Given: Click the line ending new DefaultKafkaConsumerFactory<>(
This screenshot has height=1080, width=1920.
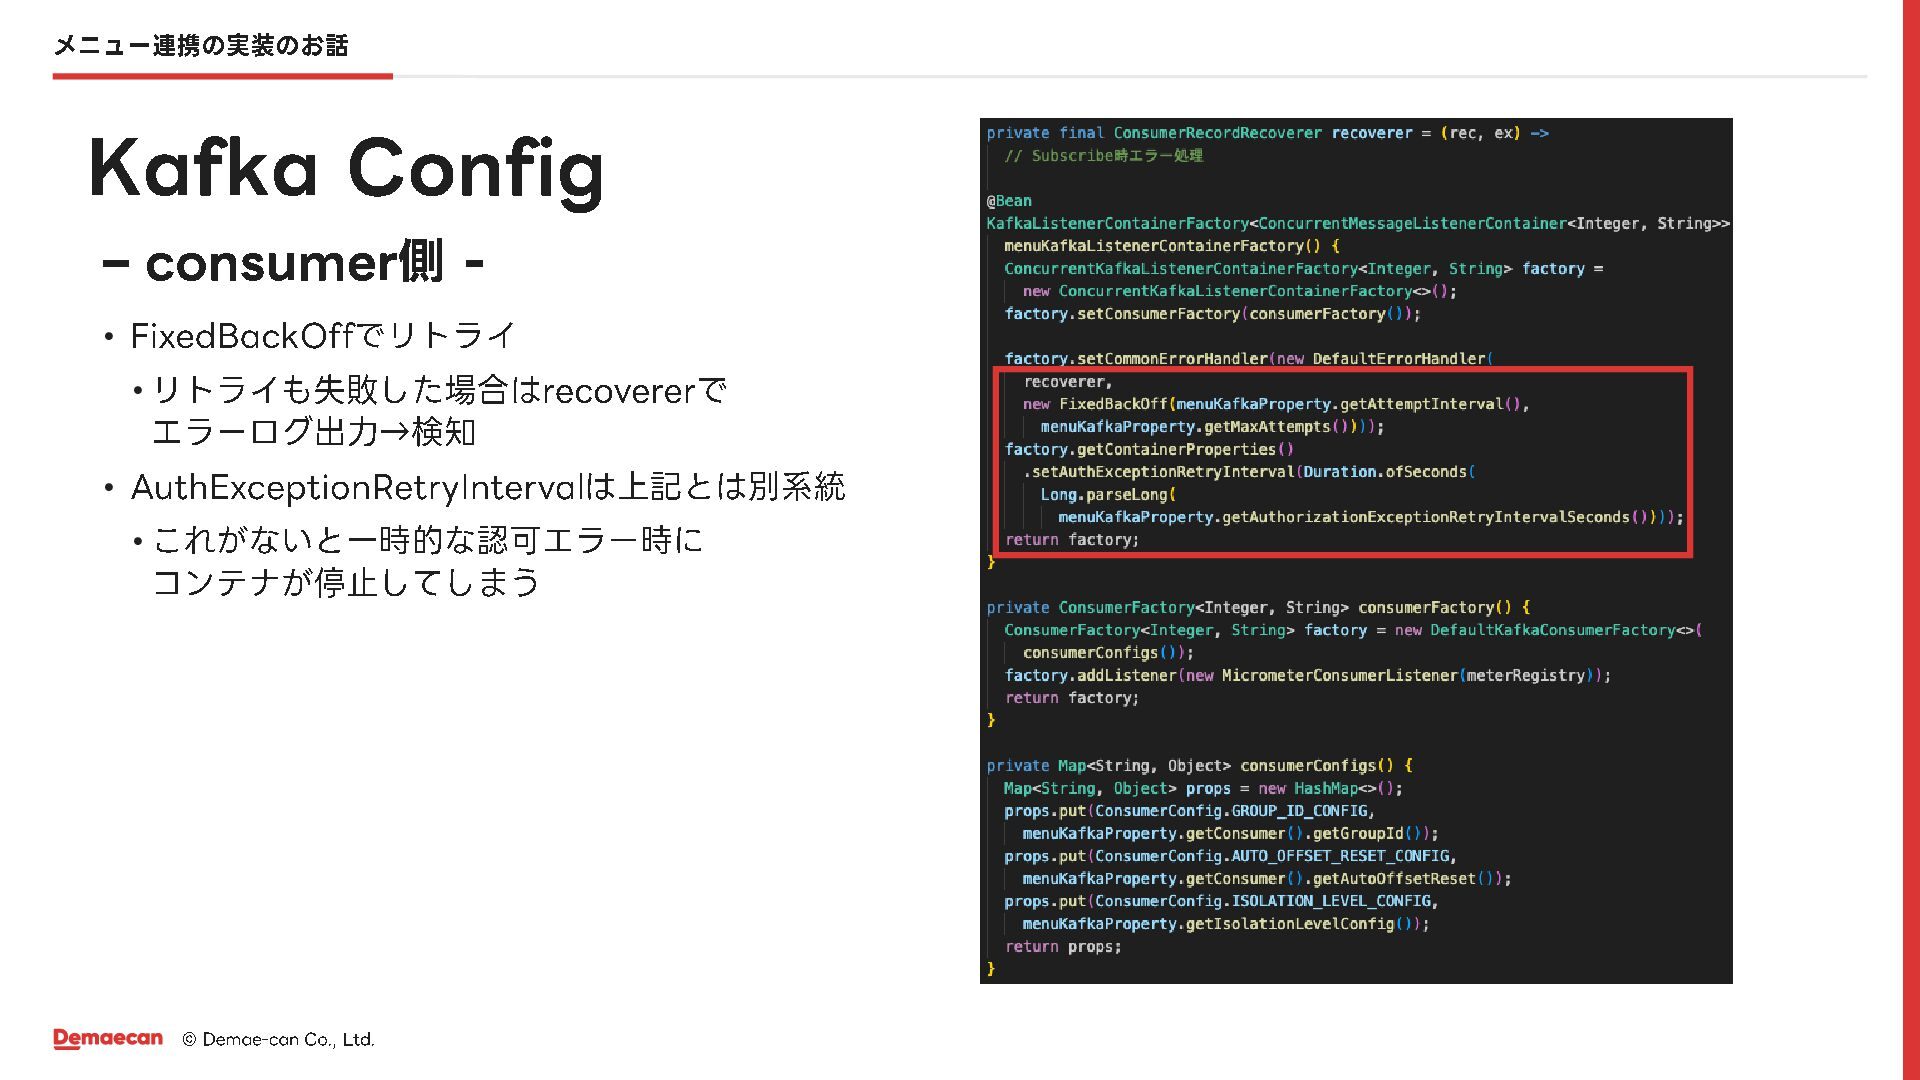Looking at the screenshot, I should [x=1353, y=630].
